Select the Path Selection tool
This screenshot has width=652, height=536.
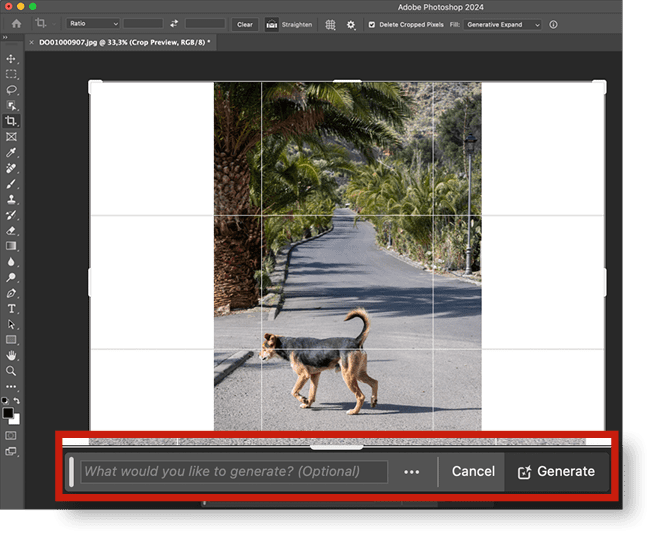pyautogui.click(x=11, y=324)
